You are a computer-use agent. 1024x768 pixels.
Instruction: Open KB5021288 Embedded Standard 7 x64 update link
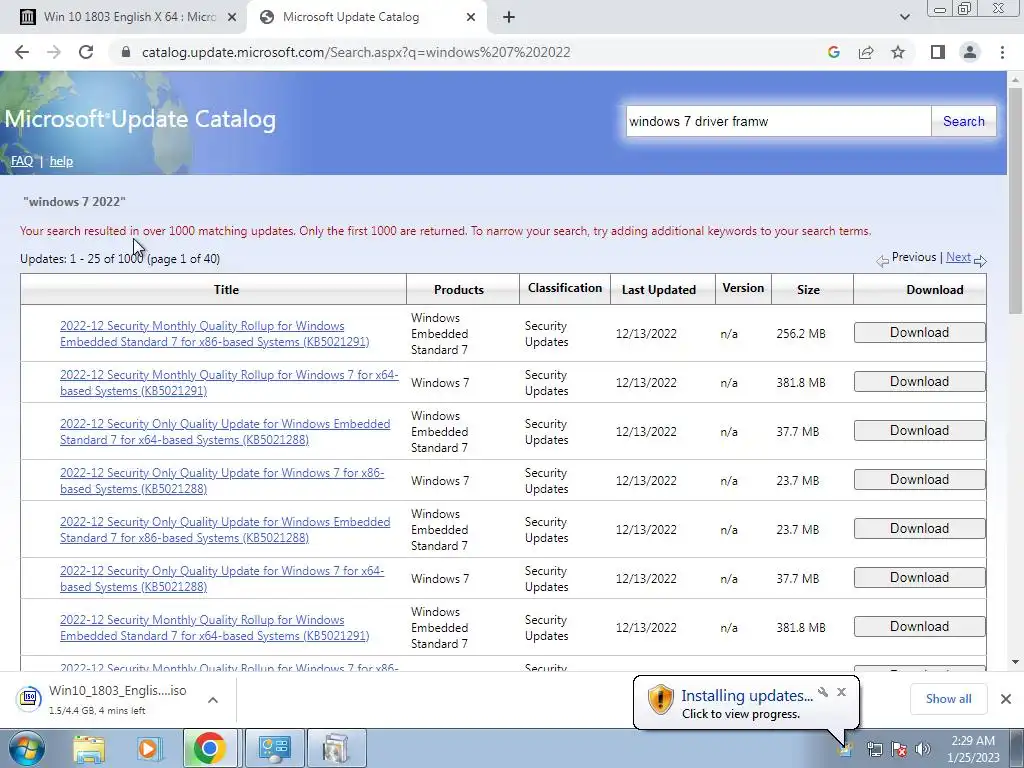click(225, 432)
